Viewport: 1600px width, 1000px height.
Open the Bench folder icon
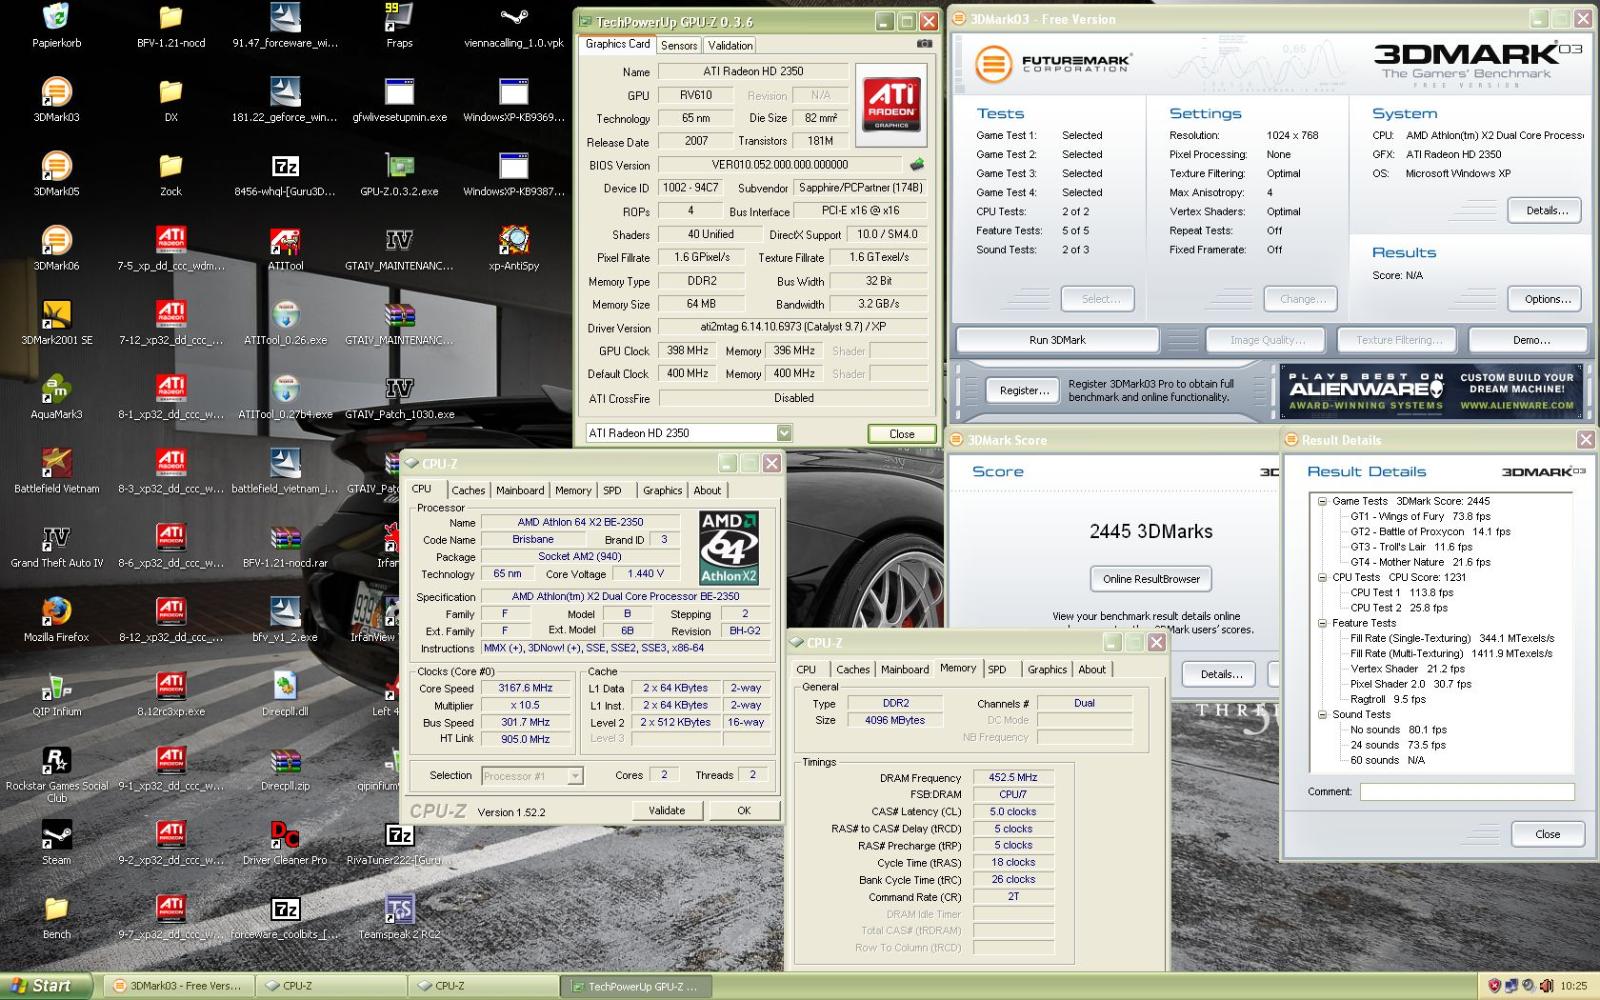tap(56, 916)
